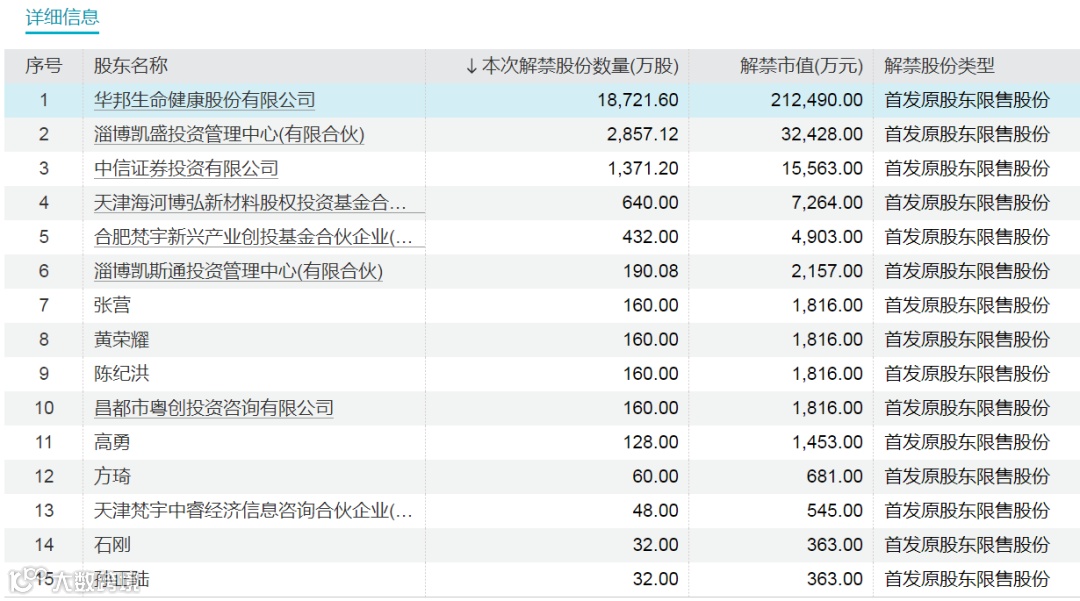This screenshot has width=1080, height=601.
Task: Click the share count 1,371.20
Action: pyautogui.click(x=643, y=169)
